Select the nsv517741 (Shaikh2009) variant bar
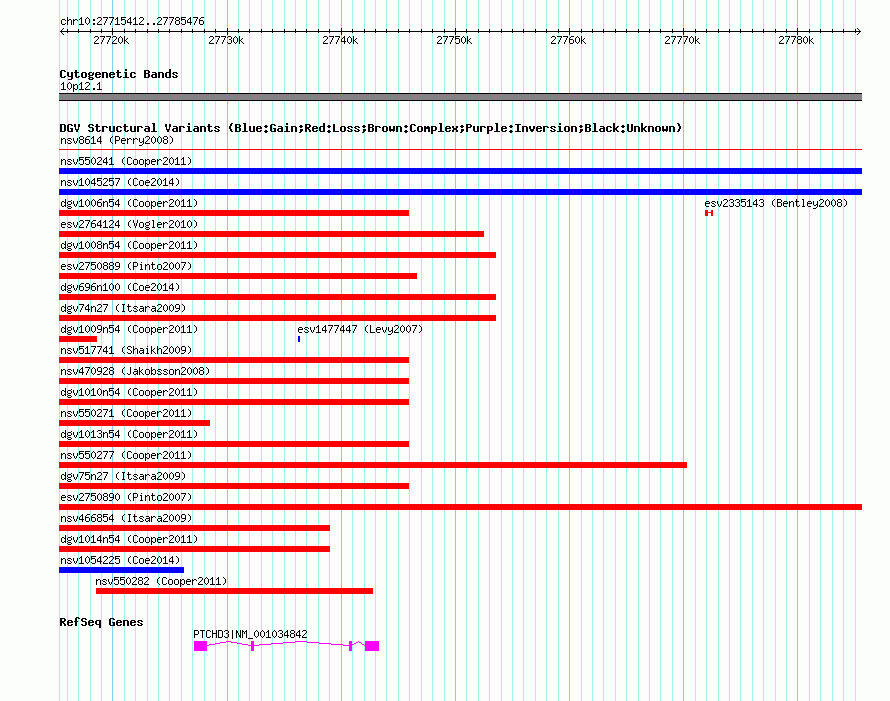This screenshot has height=701, width=890. [x=234, y=360]
